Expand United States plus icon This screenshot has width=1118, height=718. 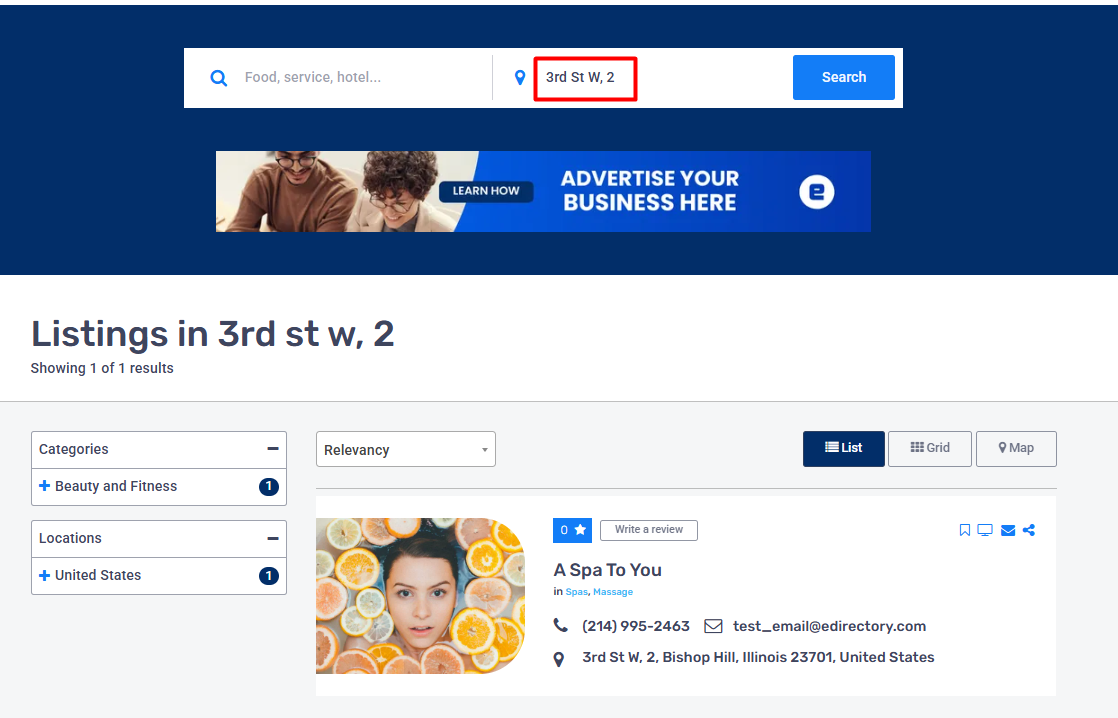pos(44,575)
